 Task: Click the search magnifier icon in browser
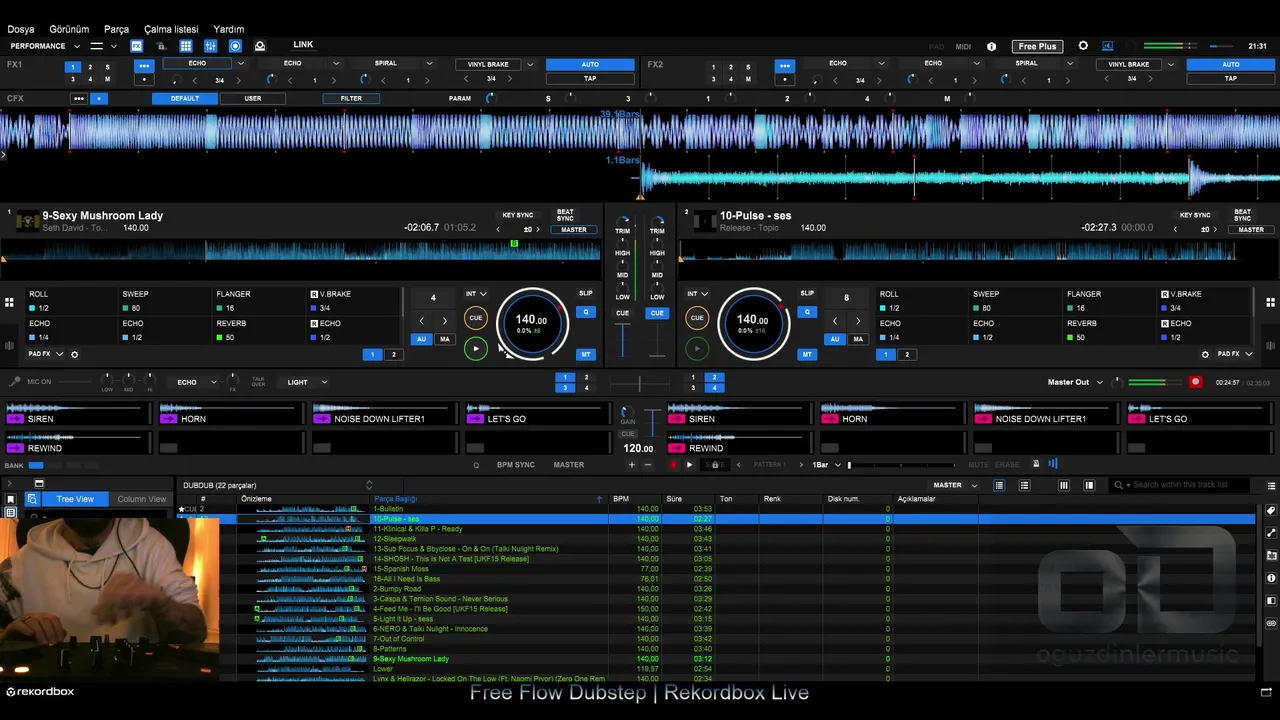tap(1119, 485)
